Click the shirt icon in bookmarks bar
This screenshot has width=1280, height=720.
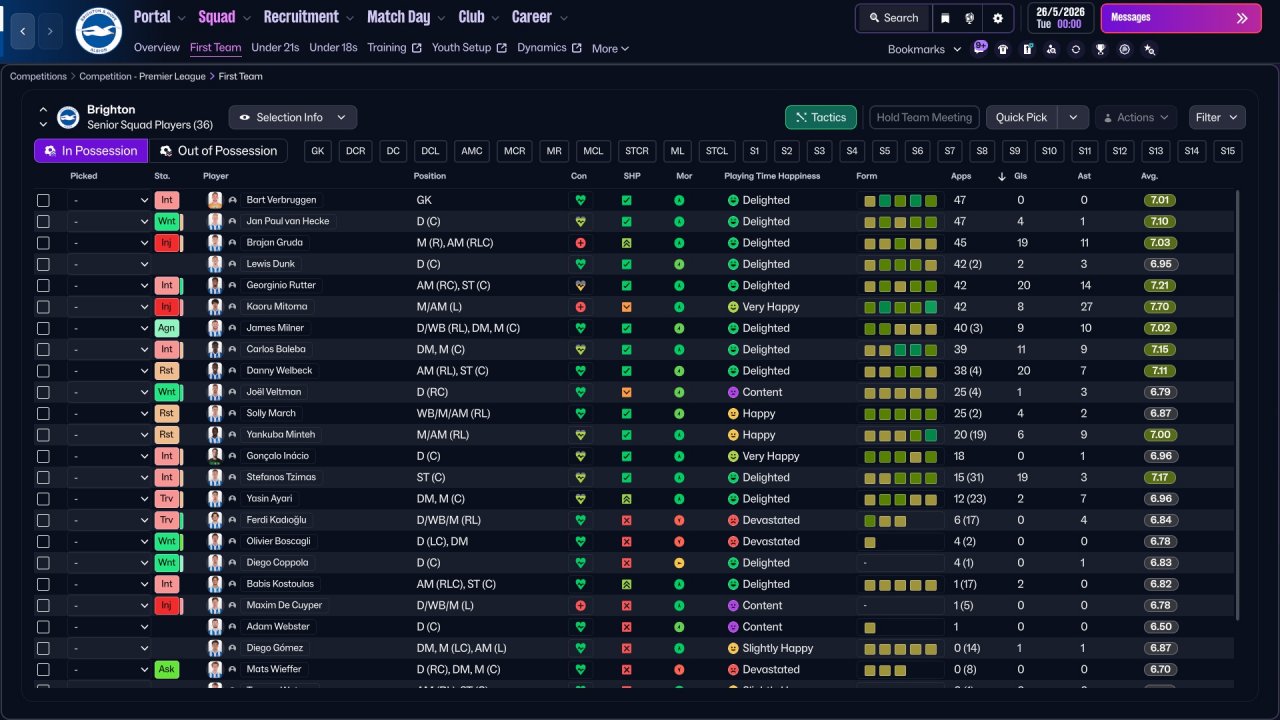tap(1003, 49)
